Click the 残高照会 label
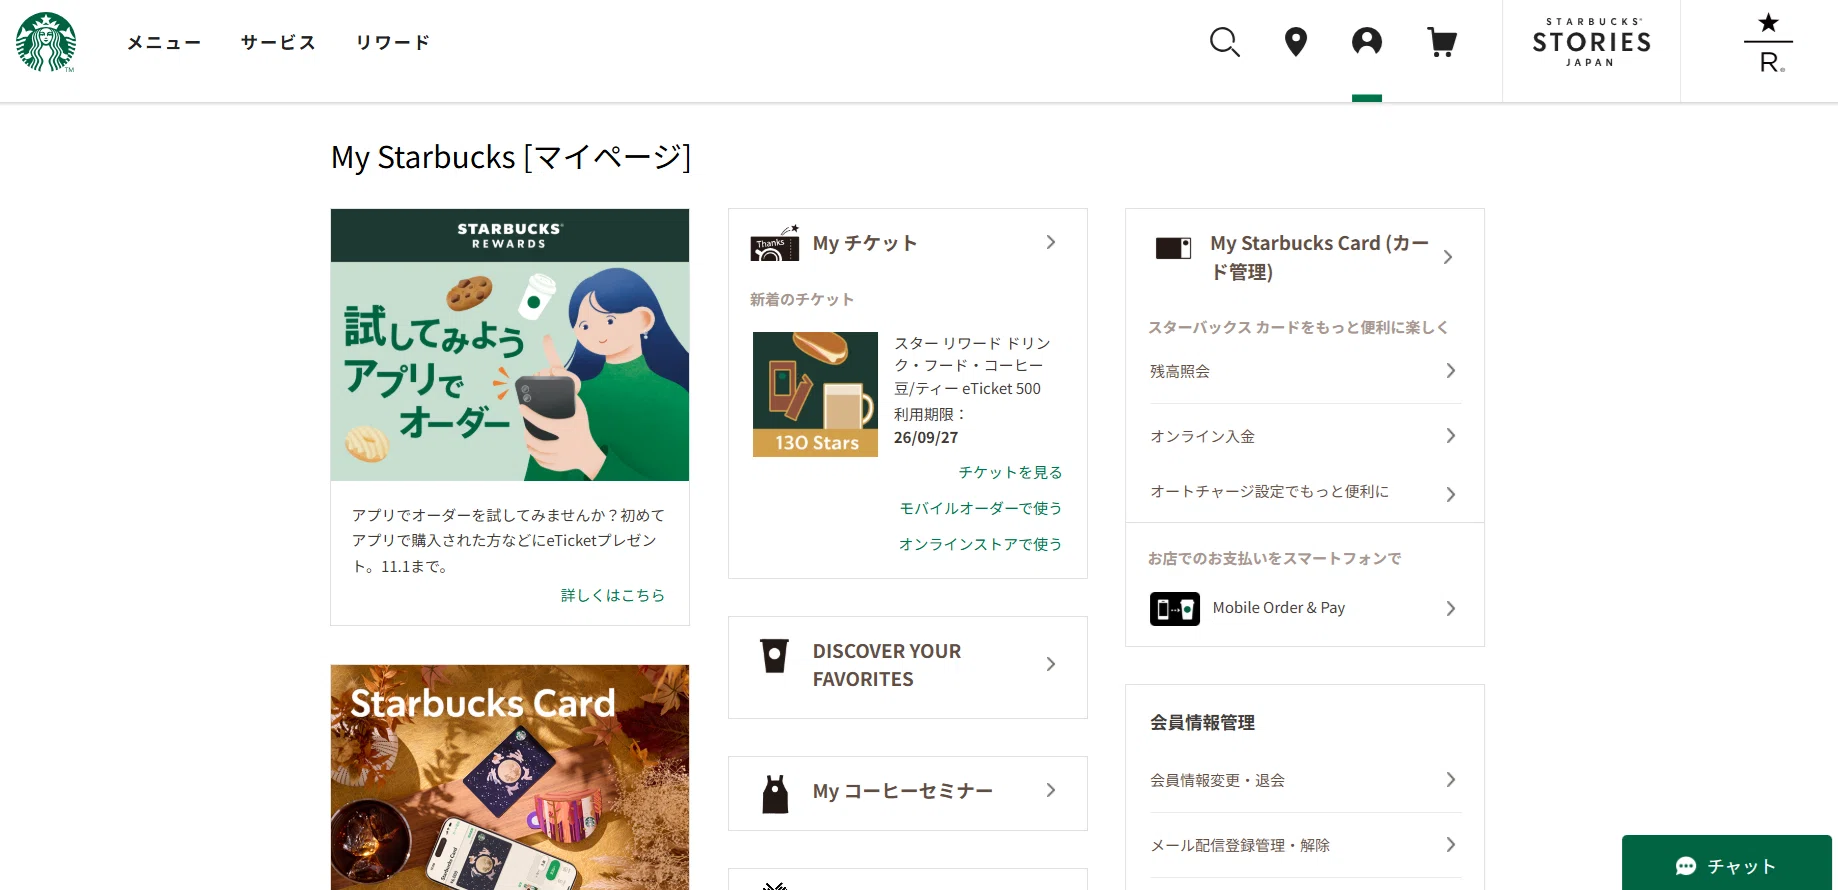This screenshot has width=1838, height=890. coord(1180,371)
